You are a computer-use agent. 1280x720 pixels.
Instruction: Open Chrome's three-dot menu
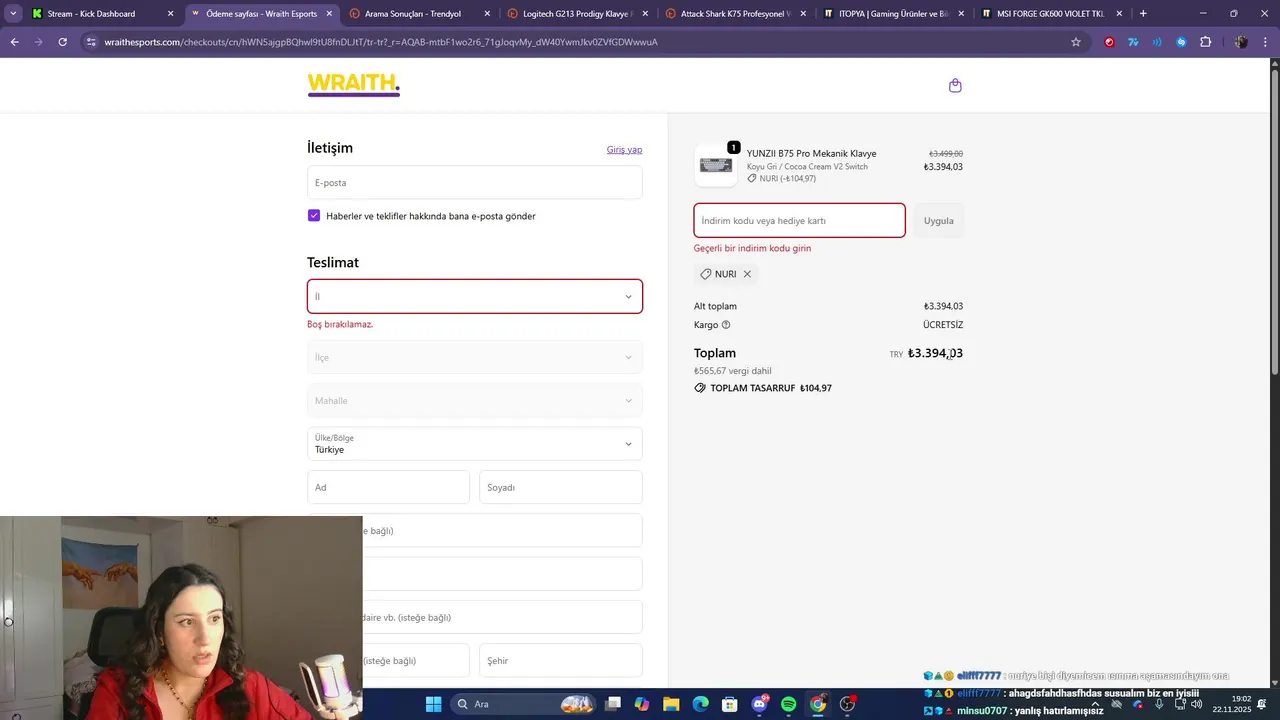(1263, 42)
